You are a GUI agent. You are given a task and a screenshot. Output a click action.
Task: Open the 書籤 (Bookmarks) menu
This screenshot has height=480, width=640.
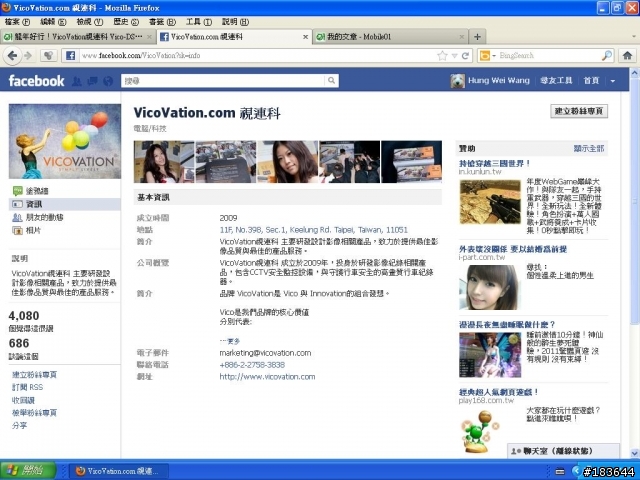pos(162,22)
